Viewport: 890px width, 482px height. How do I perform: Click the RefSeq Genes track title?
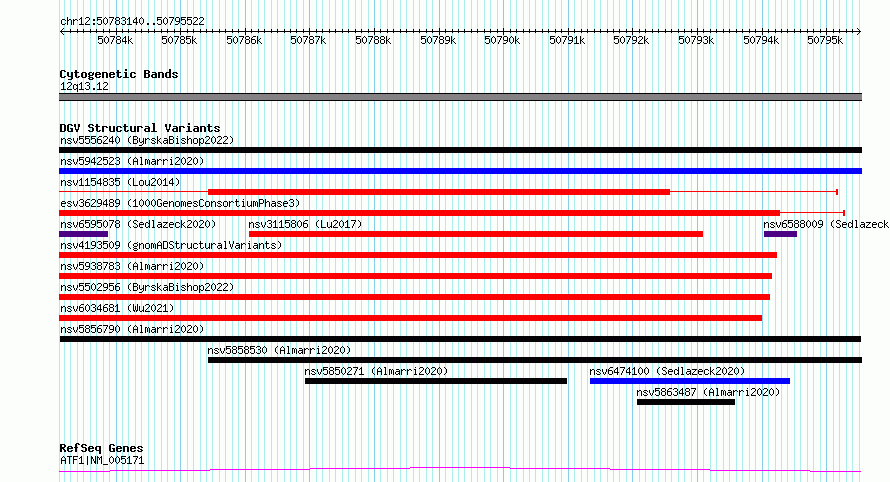click(x=101, y=448)
